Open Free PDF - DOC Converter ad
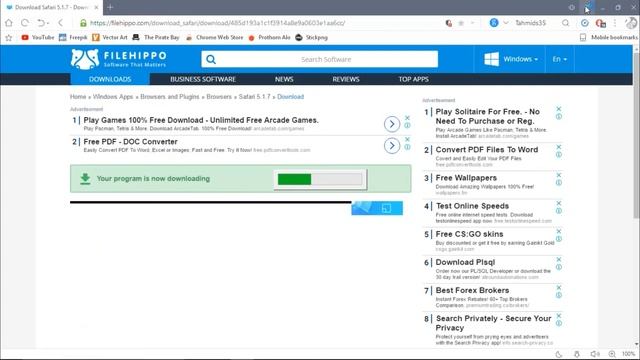The image size is (640, 360). click(x=130, y=142)
